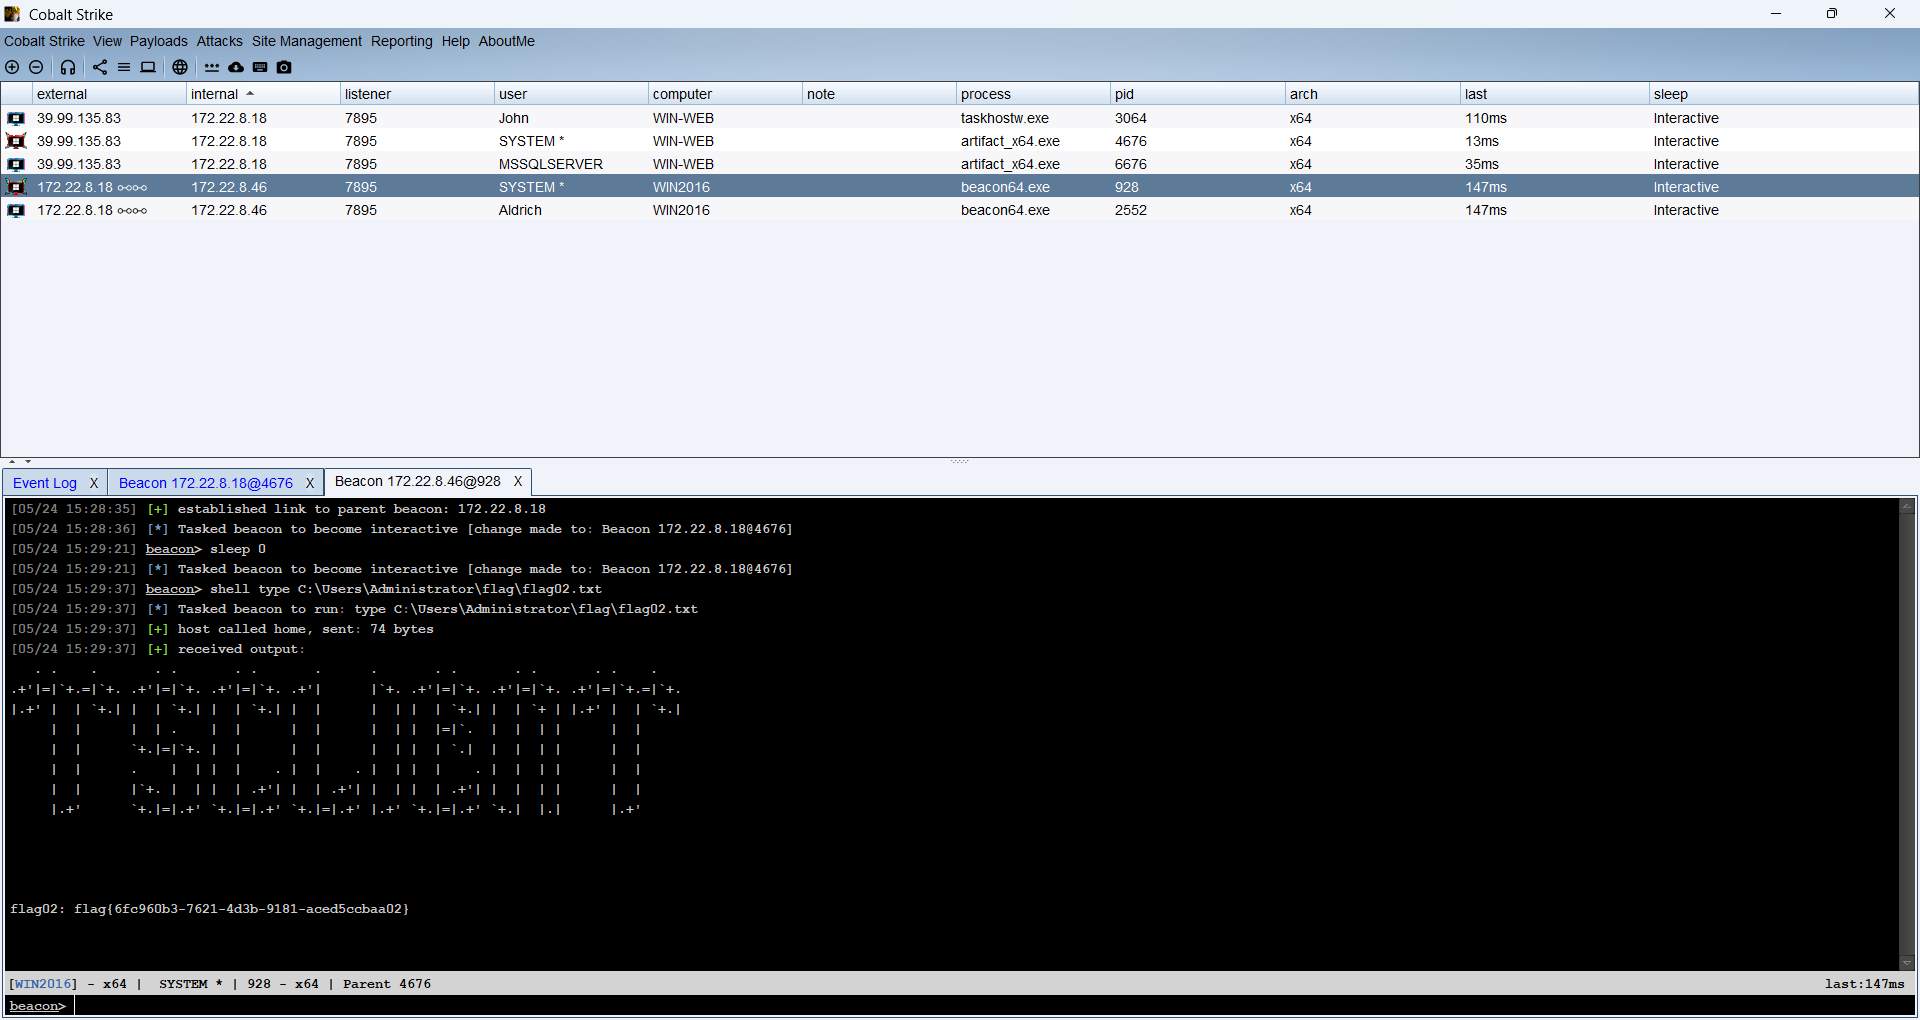Close the Beacon 172.22.8.18@4676 tab
Image resolution: width=1920 pixels, height=1020 pixels.
pos(310,483)
